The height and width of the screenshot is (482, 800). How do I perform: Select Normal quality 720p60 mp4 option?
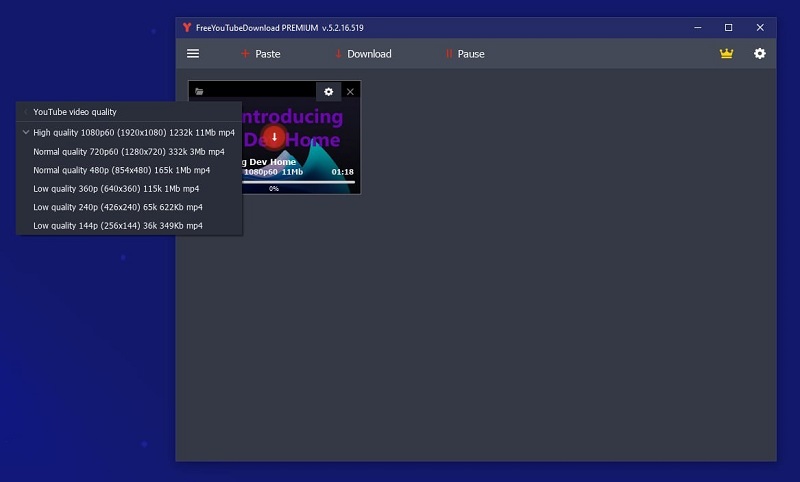pyautogui.click(x=129, y=151)
